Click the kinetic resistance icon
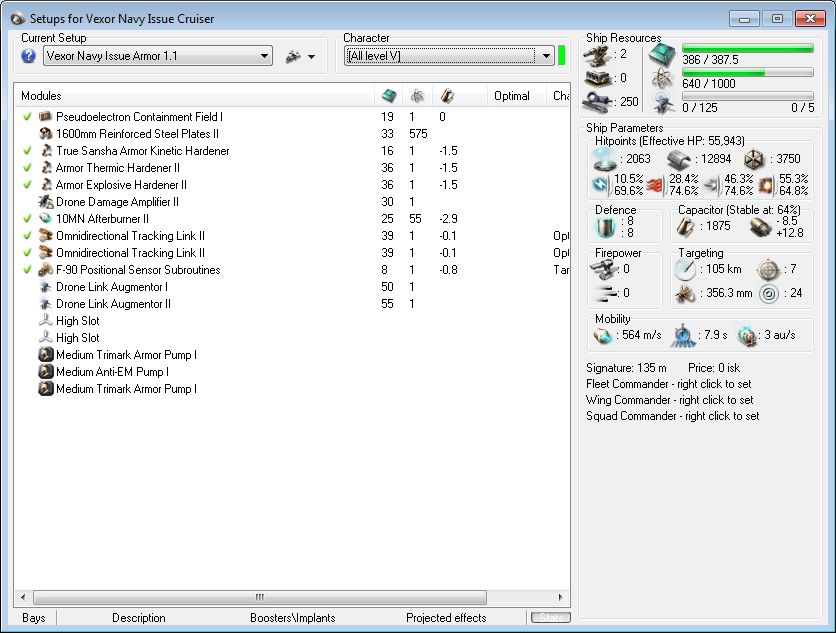Screen dimensions: 836x633 (711, 185)
